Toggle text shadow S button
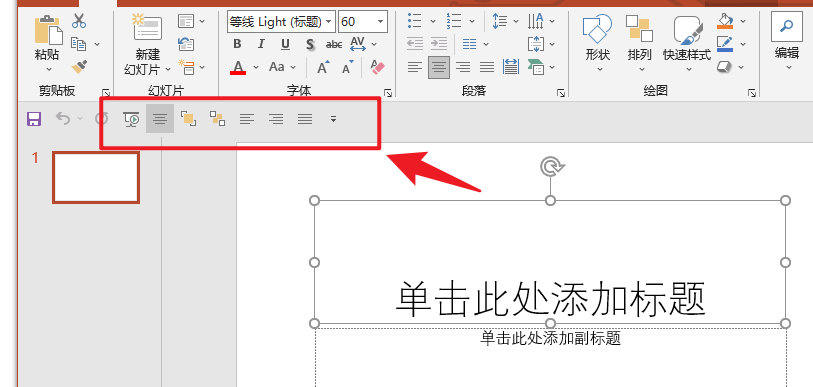The height and width of the screenshot is (387, 813). pyautogui.click(x=310, y=44)
